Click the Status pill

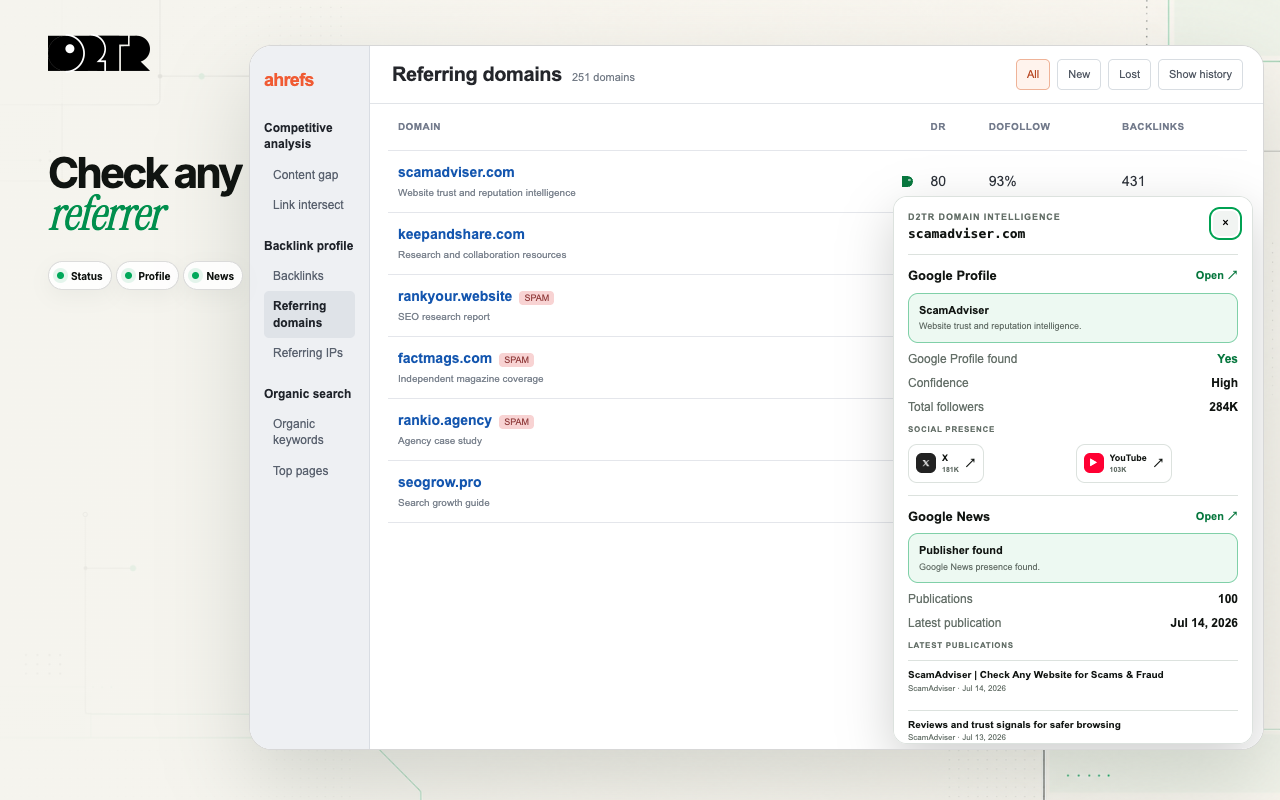80,276
